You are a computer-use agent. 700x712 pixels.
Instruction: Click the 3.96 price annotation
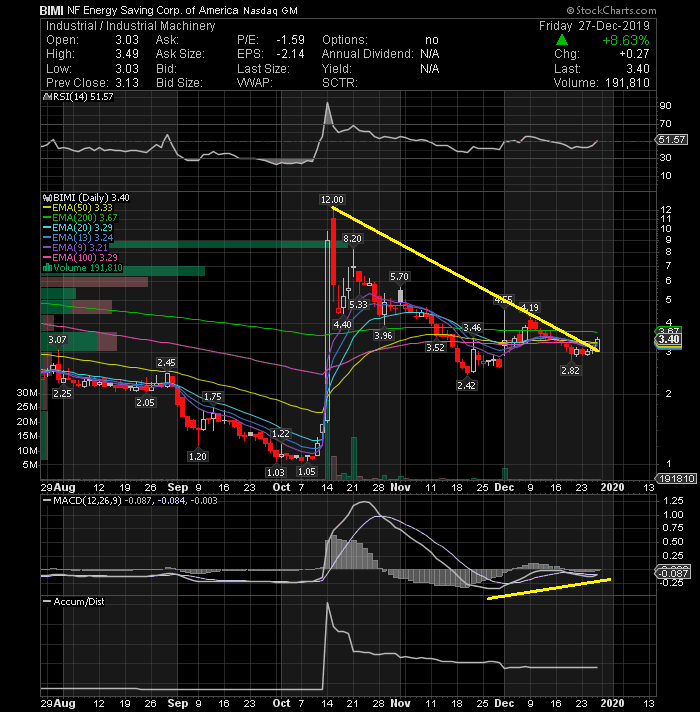(383, 336)
